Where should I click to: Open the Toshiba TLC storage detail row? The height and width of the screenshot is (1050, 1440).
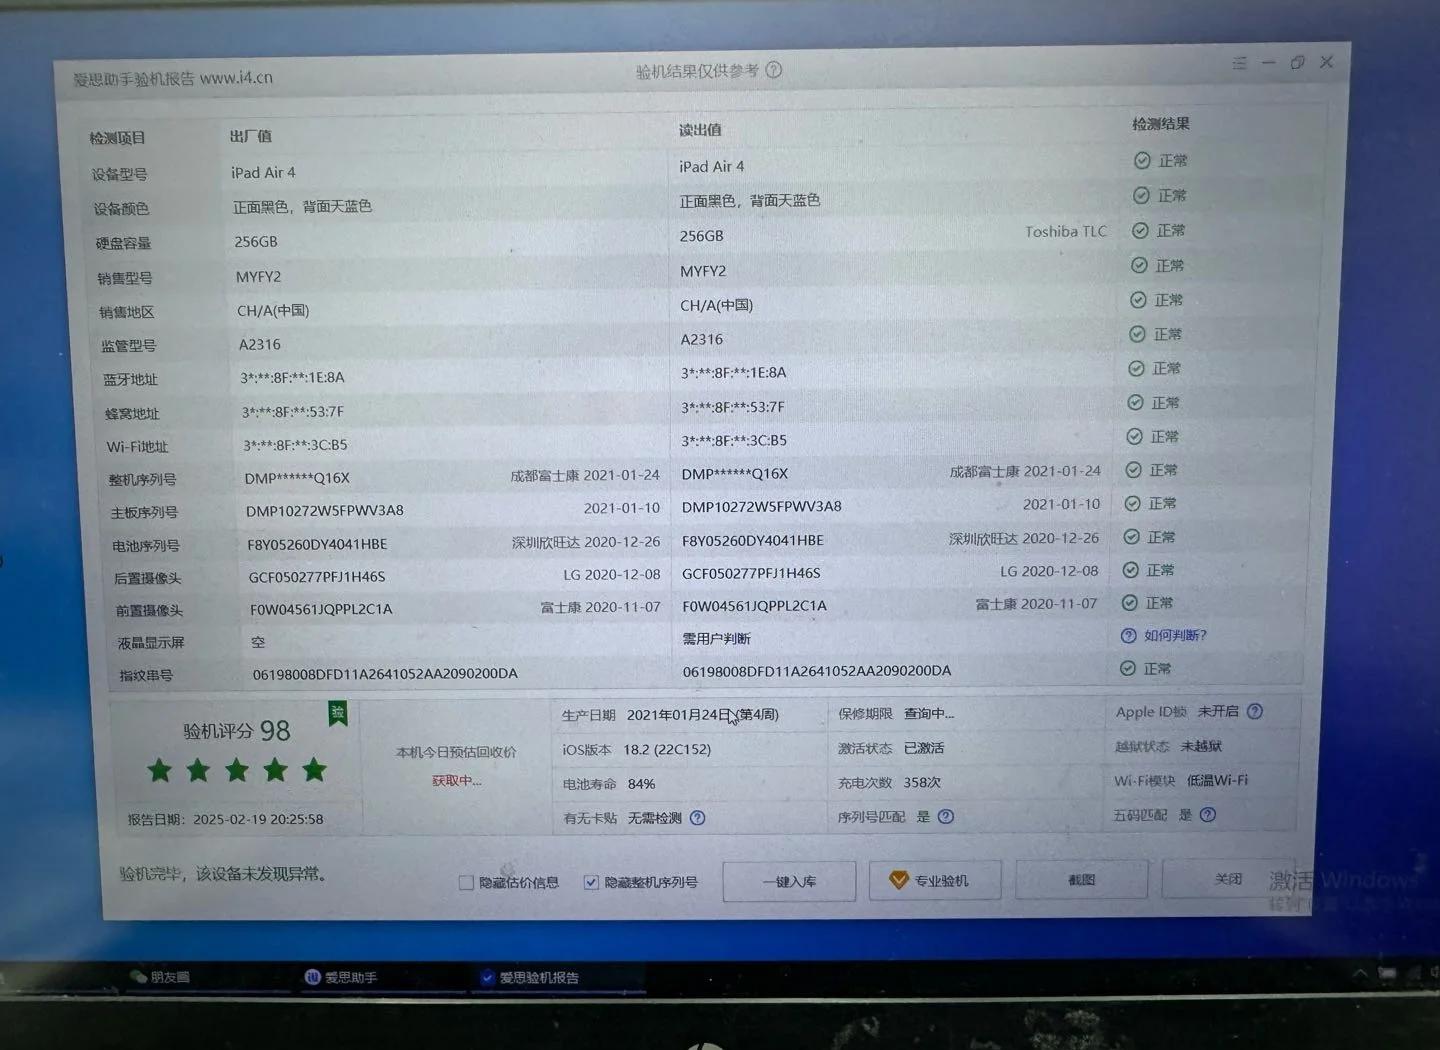tap(1066, 231)
